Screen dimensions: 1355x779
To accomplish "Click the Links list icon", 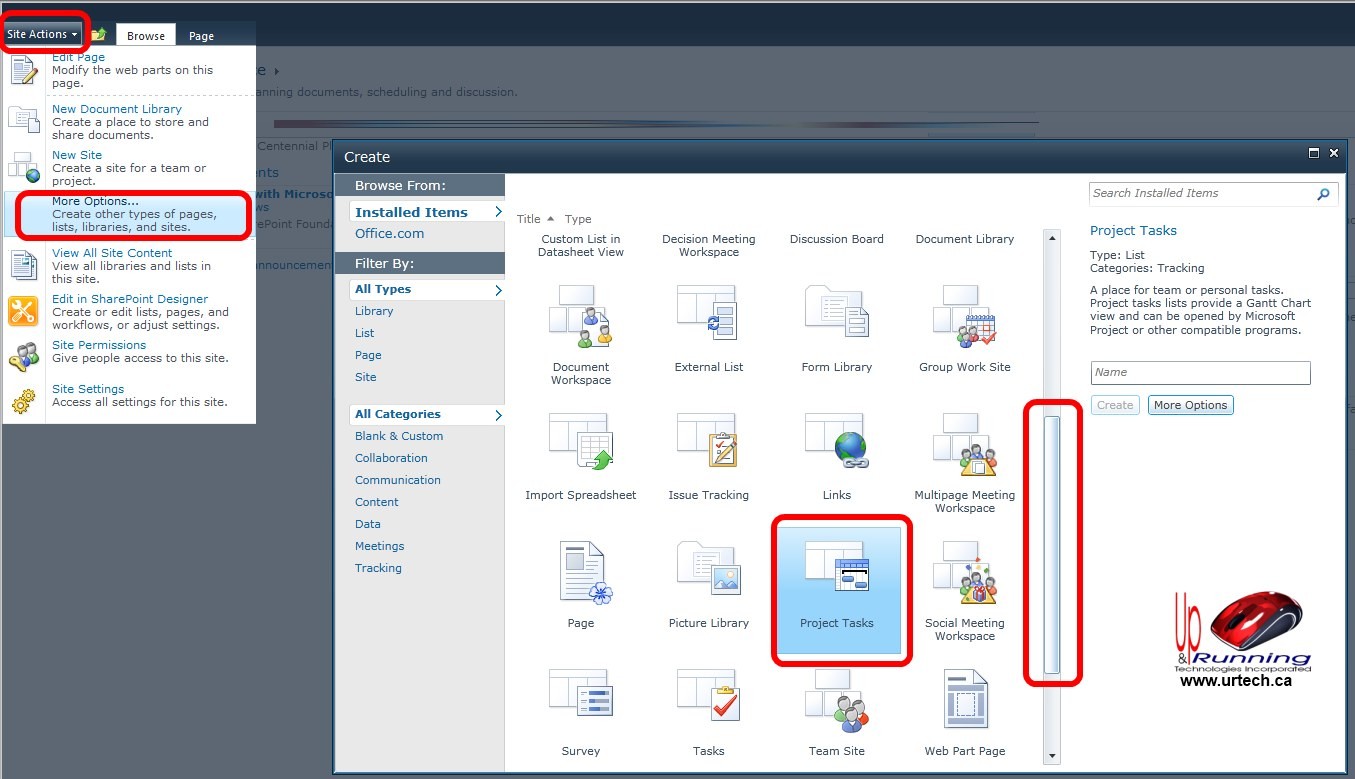I will (x=837, y=442).
